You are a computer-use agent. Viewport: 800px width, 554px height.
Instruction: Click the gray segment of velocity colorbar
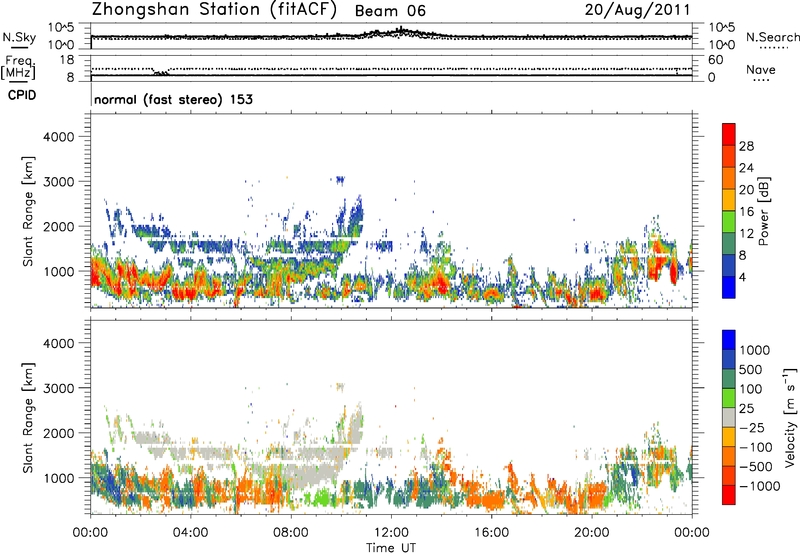point(729,418)
